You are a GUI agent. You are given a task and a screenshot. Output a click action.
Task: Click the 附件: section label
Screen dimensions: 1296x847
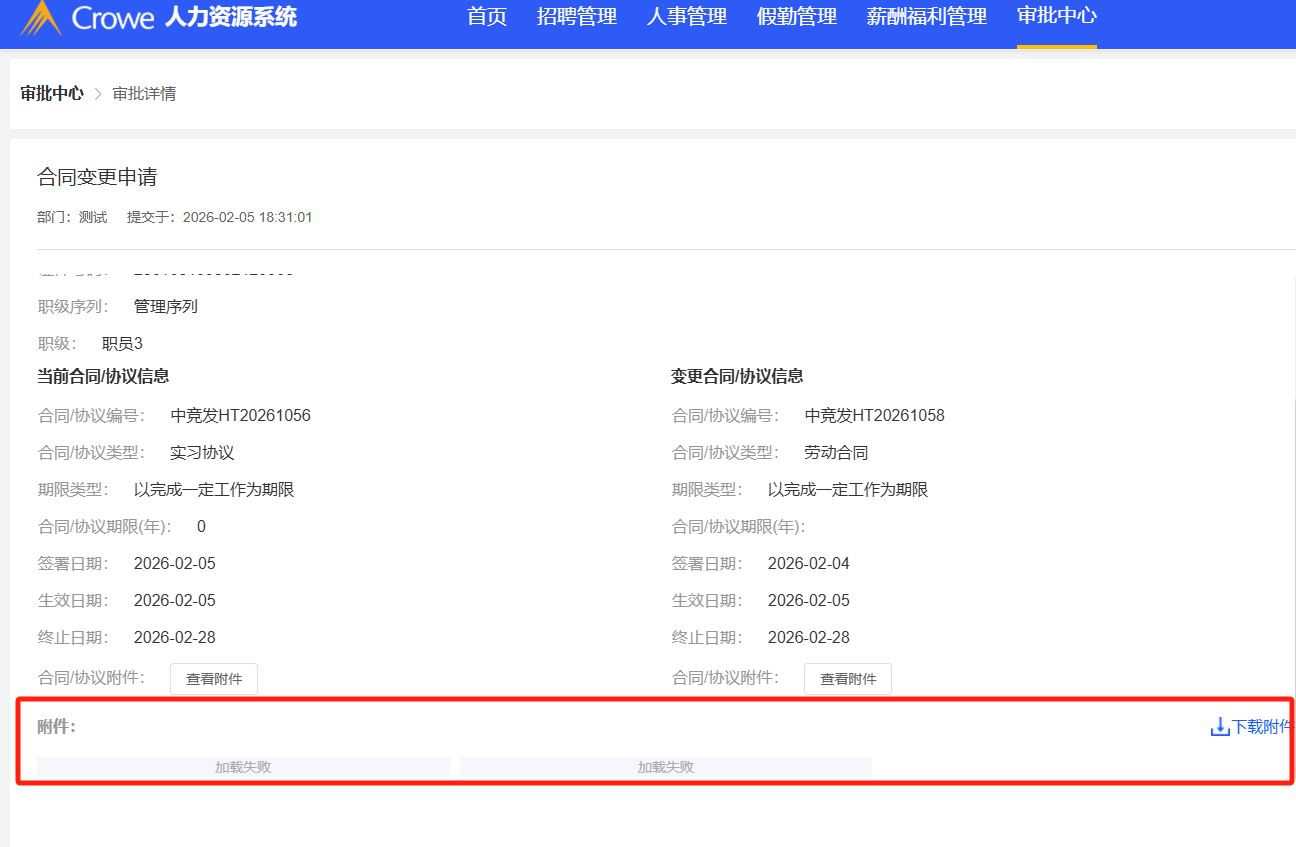click(57, 727)
